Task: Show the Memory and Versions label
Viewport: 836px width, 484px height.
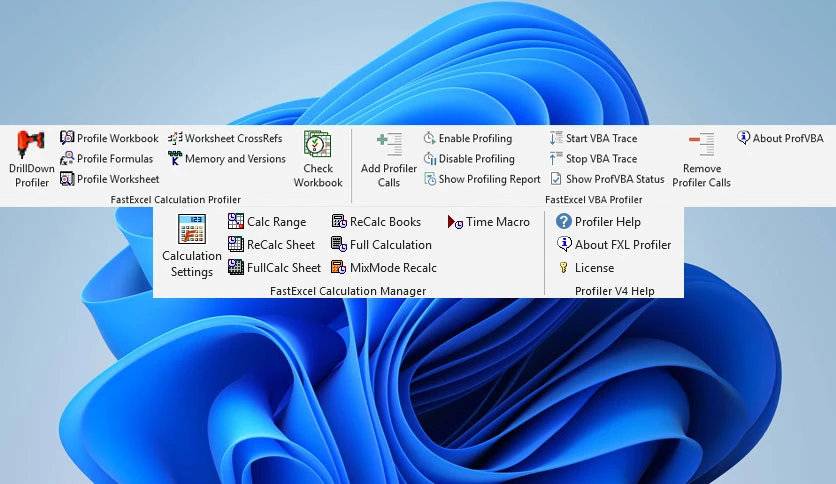Action: pyautogui.click(x=235, y=158)
